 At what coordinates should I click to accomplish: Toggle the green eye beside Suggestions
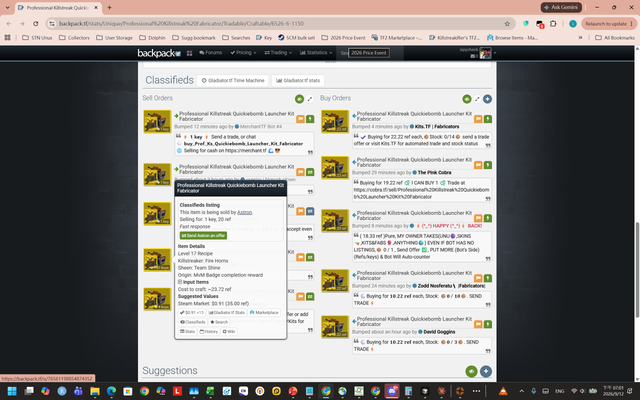pyautogui.click(x=471, y=371)
